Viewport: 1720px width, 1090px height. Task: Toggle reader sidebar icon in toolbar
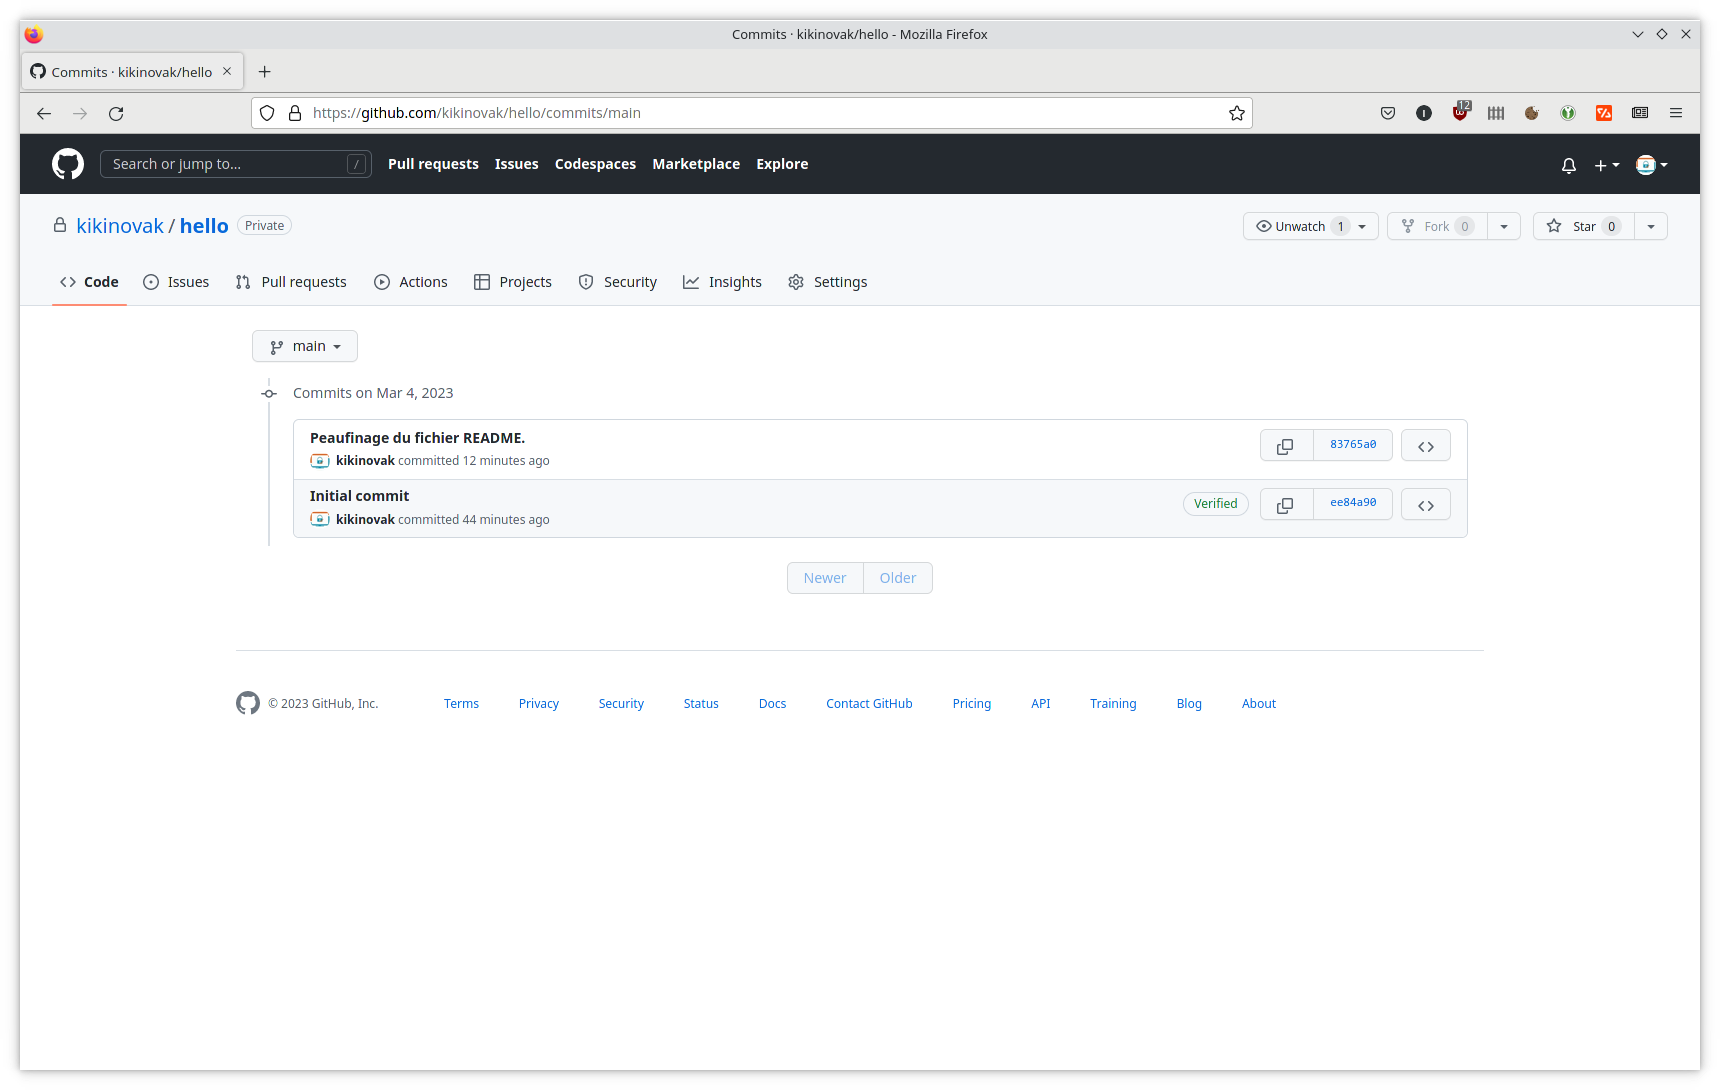pos(1640,113)
